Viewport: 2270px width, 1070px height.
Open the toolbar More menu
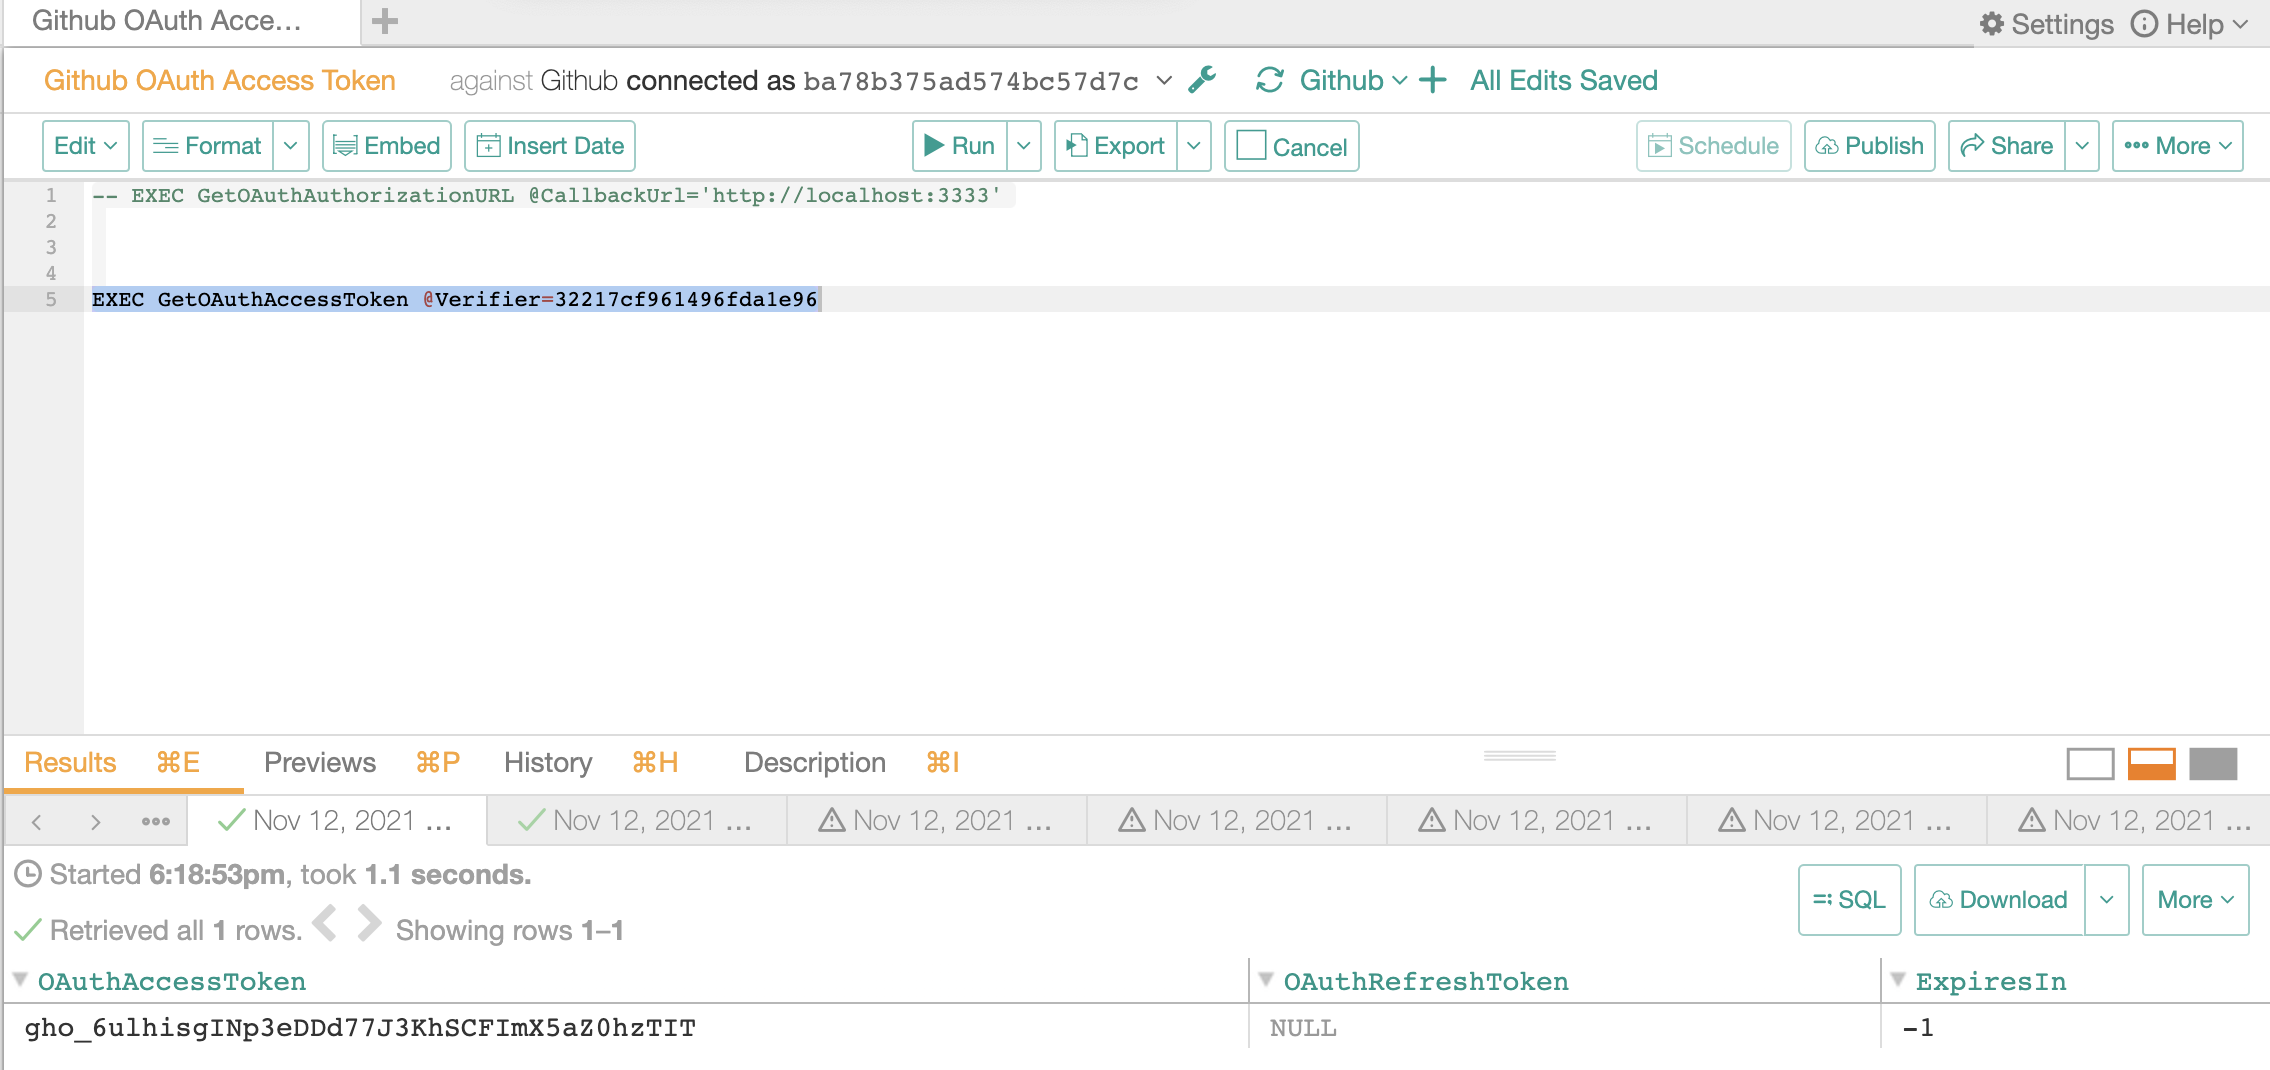2178,146
